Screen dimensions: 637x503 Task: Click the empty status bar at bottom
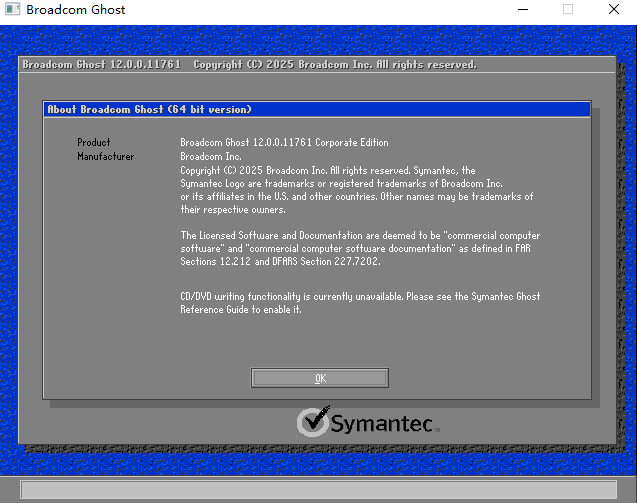[318, 489]
